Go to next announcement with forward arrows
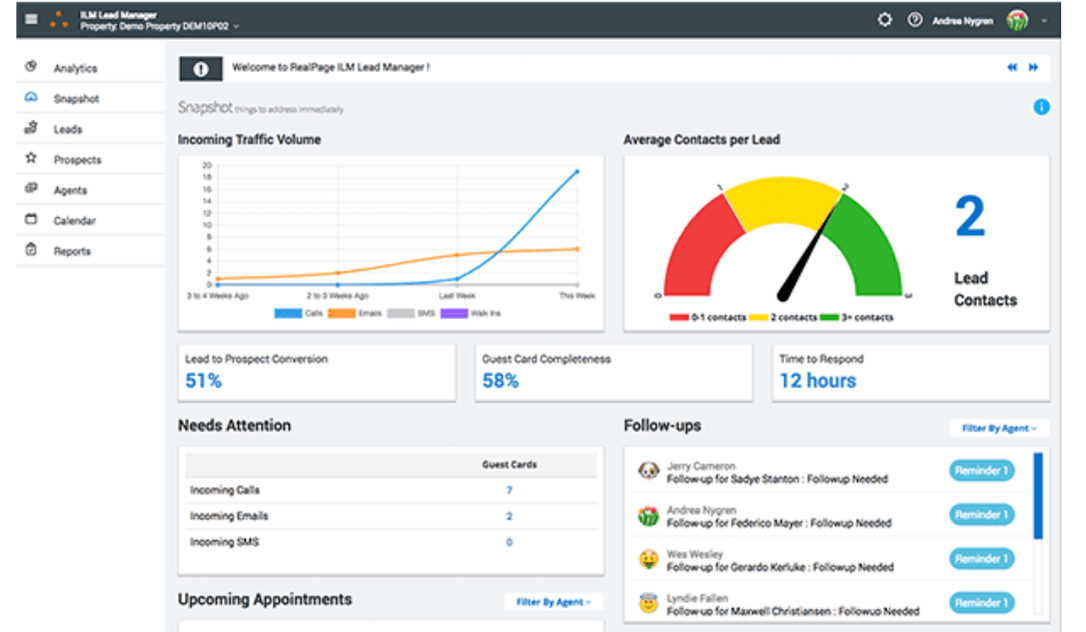 pos(1033,67)
